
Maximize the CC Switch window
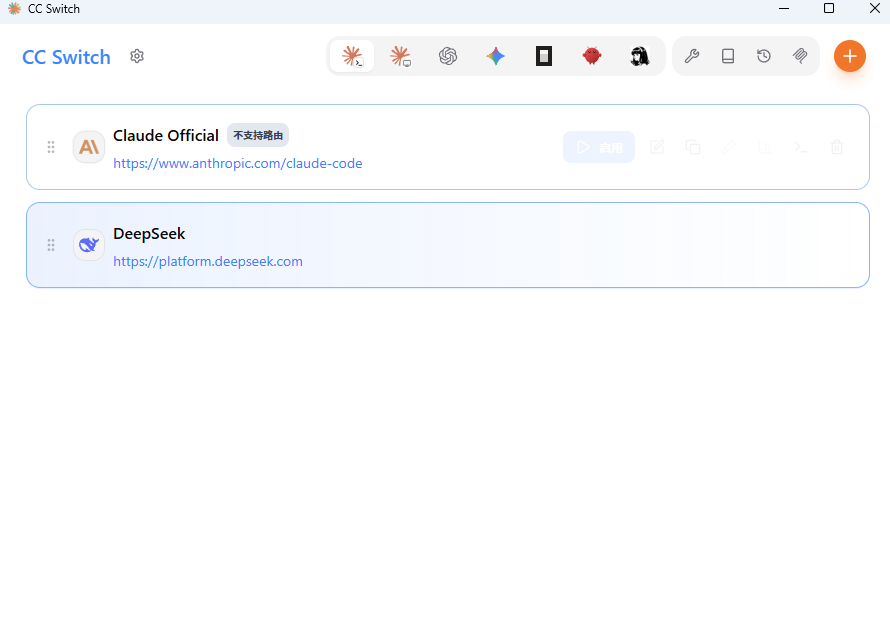coord(829,9)
